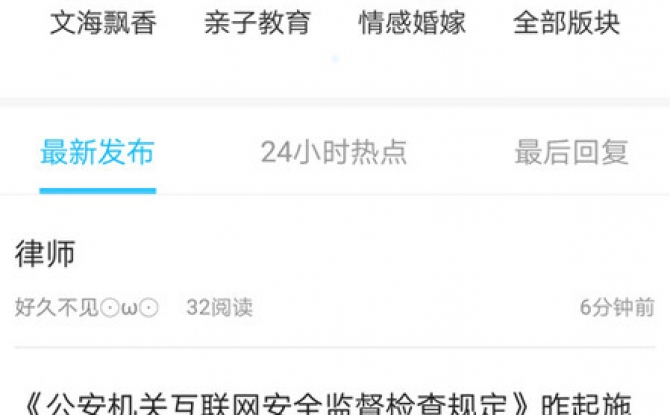670x415 pixels.
Task: Open the 情感婚嫁 forum section
Action: [x=412, y=23]
